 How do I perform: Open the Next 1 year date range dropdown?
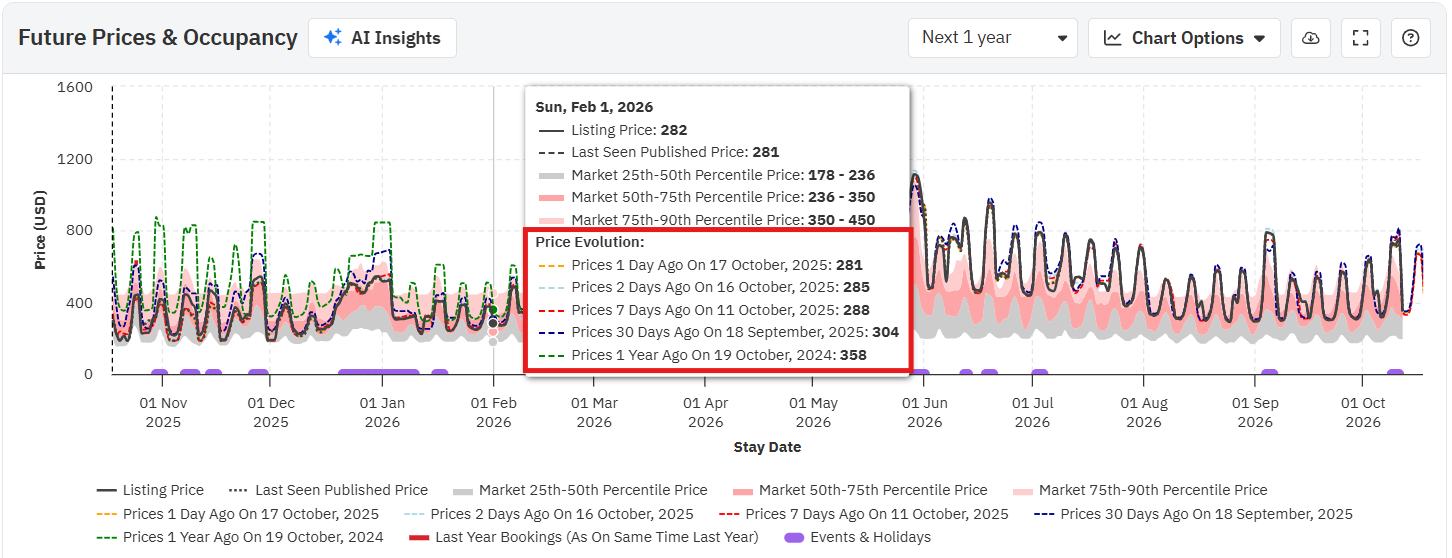coord(992,38)
